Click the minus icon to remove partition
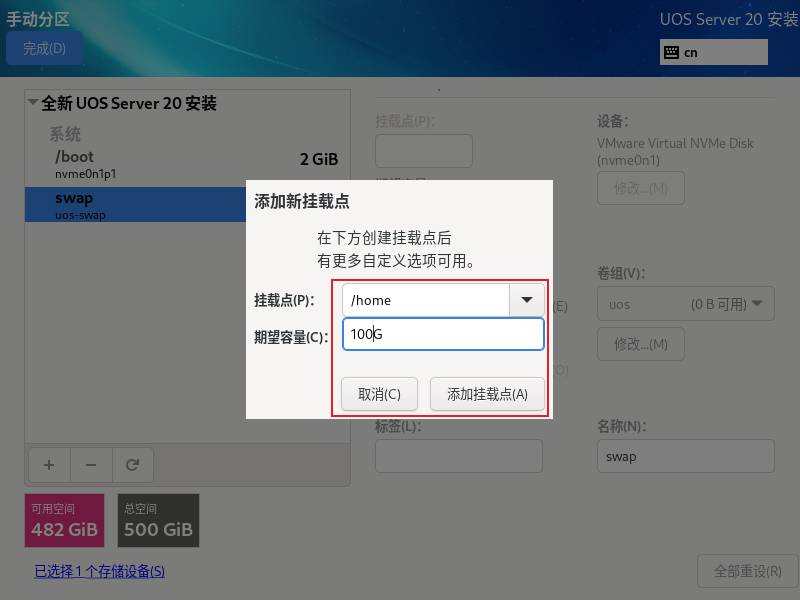This screenshot has width=800, height=600. [x=91, y=465]
